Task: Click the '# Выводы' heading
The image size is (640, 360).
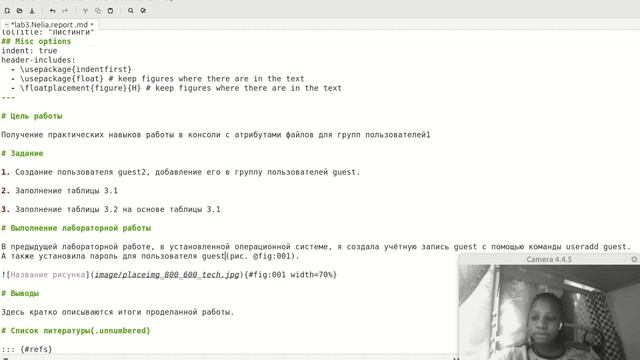Action: (20, 293)
